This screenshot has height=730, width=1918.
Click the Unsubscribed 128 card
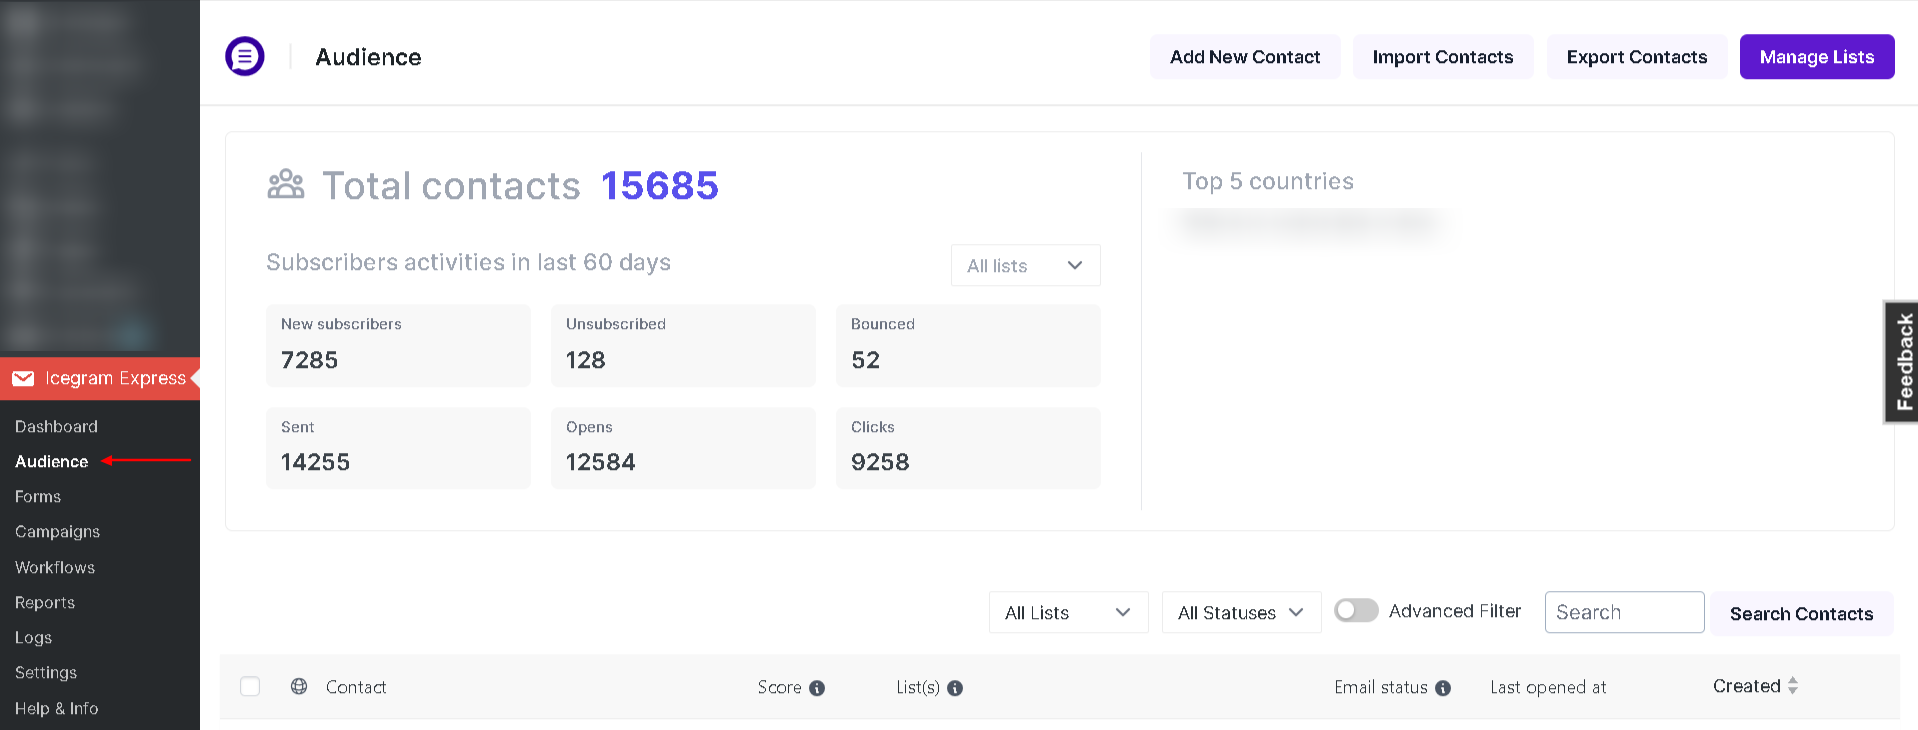click(683, 345)
